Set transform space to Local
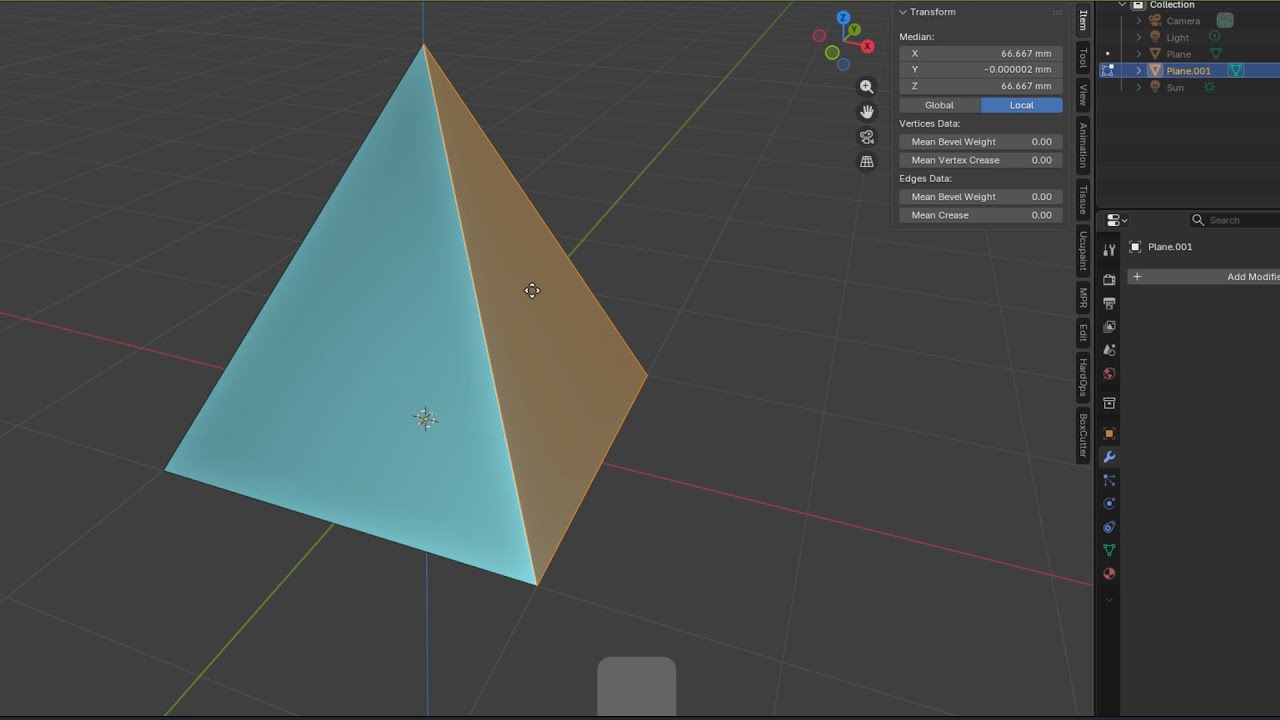 (1021, 105)
